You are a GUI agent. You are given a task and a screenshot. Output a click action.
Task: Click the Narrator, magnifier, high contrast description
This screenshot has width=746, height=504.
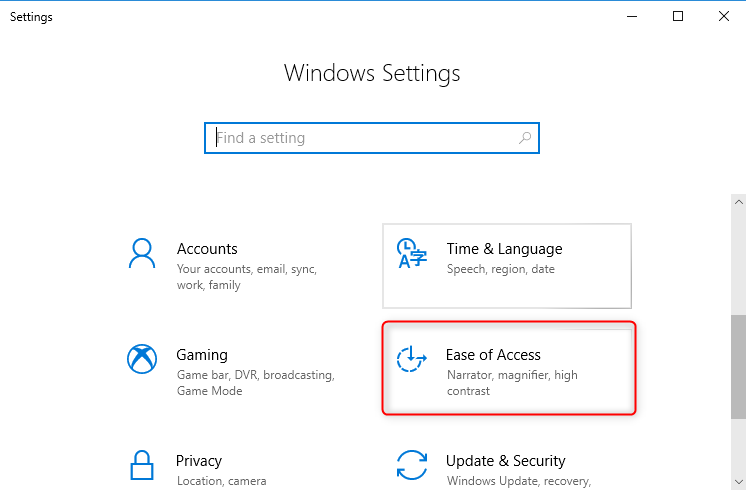[512, 383]
